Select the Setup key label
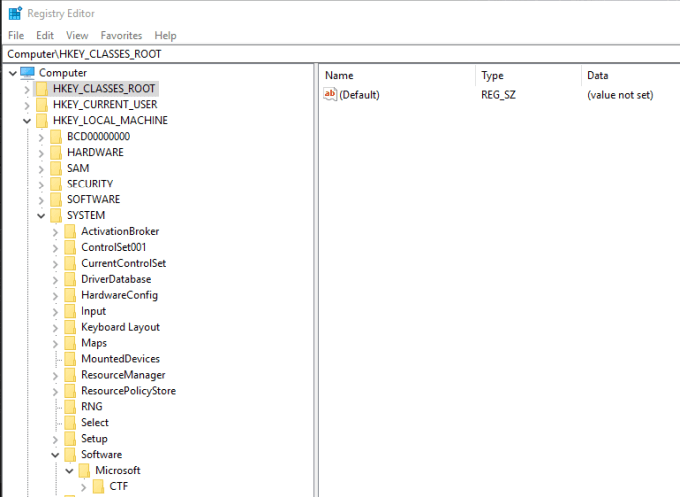Screen dimensions: 680x497 click(94, 438)
